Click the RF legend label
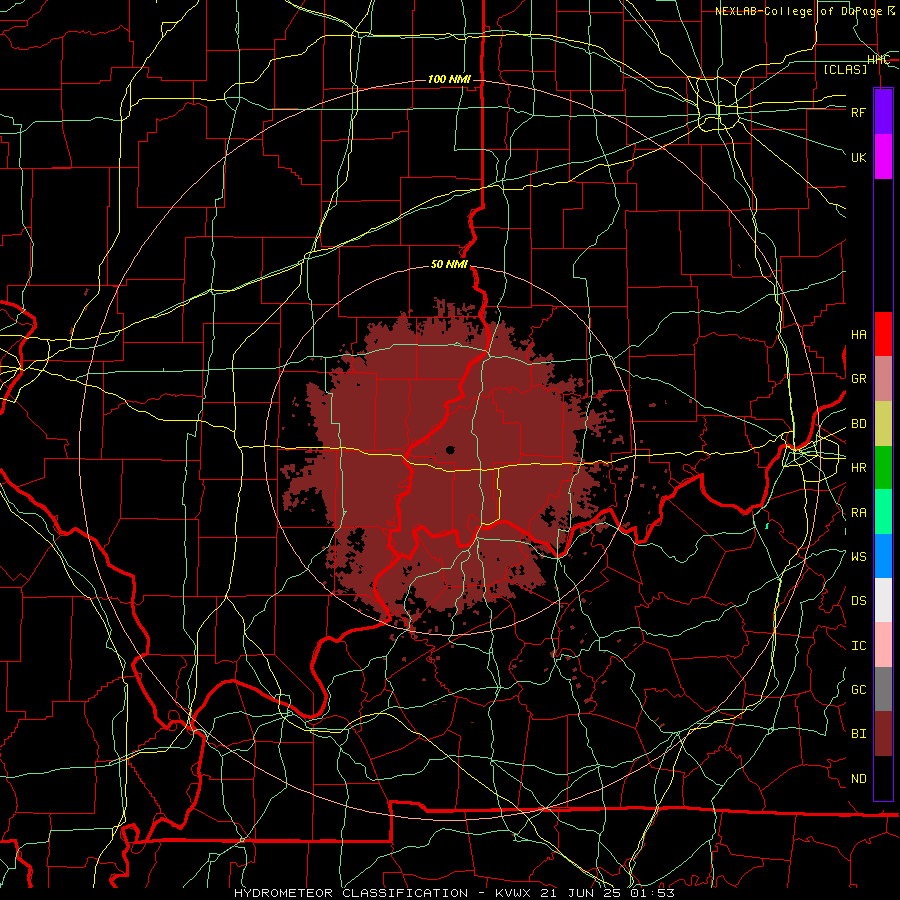 pyautogui.click(x=859, y=112)
